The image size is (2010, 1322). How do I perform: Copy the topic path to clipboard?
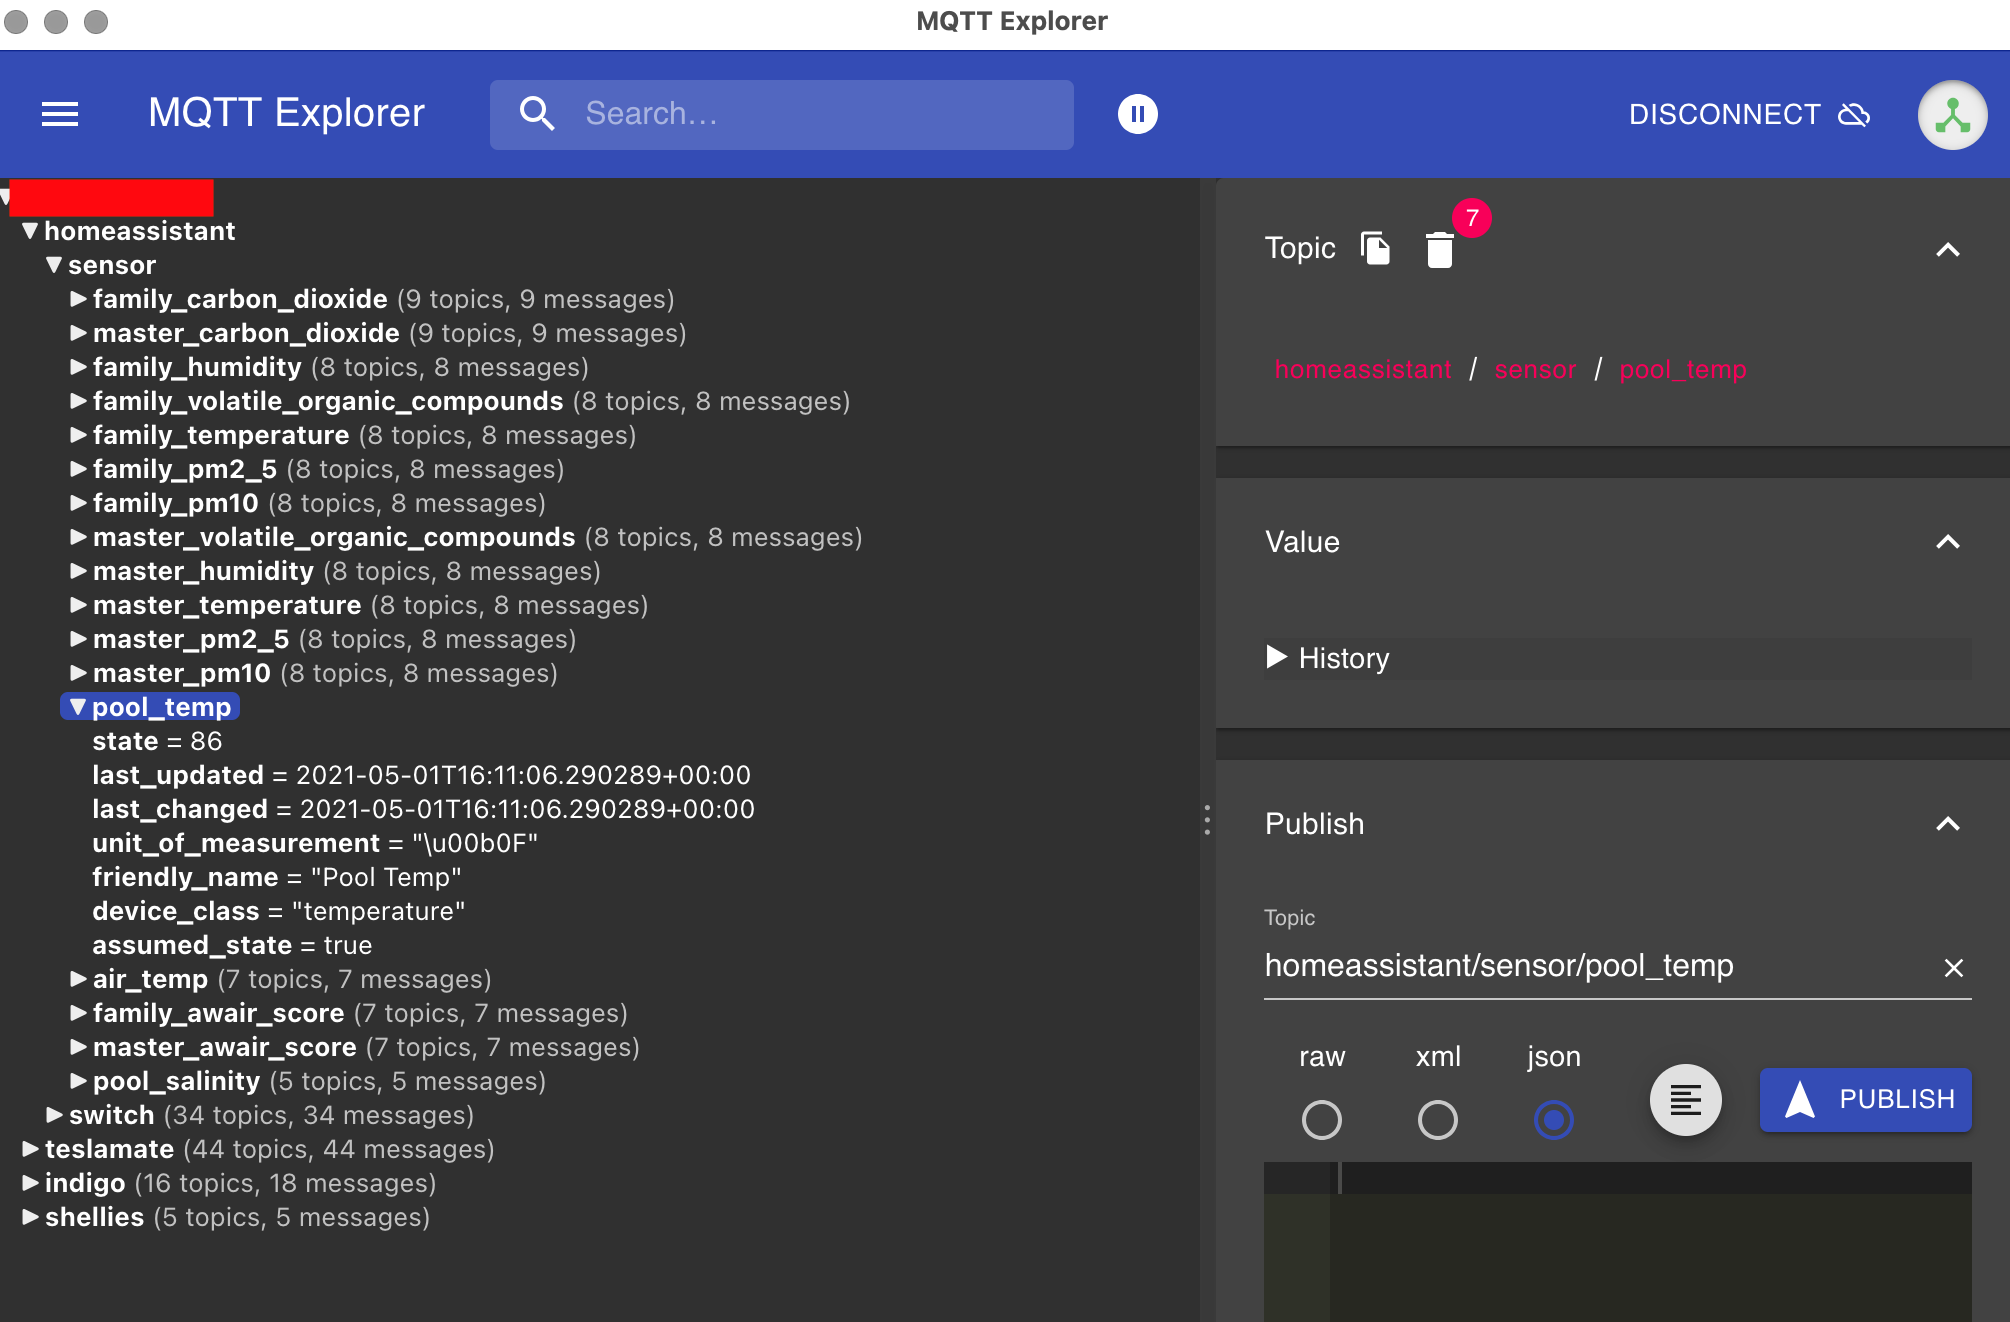(x=1376, y=248)
